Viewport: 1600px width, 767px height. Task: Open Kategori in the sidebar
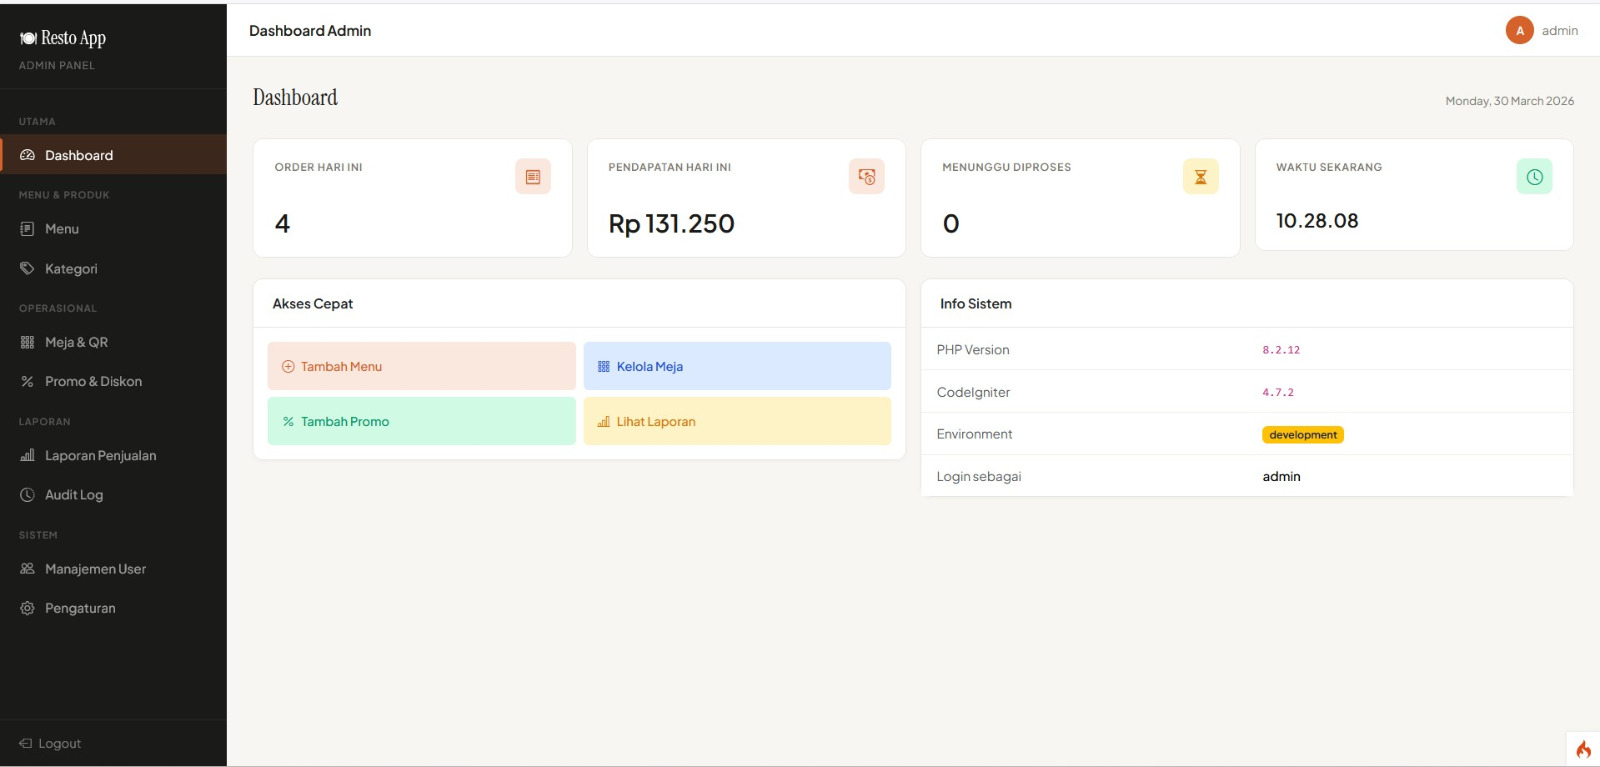(x=70, y=269)
